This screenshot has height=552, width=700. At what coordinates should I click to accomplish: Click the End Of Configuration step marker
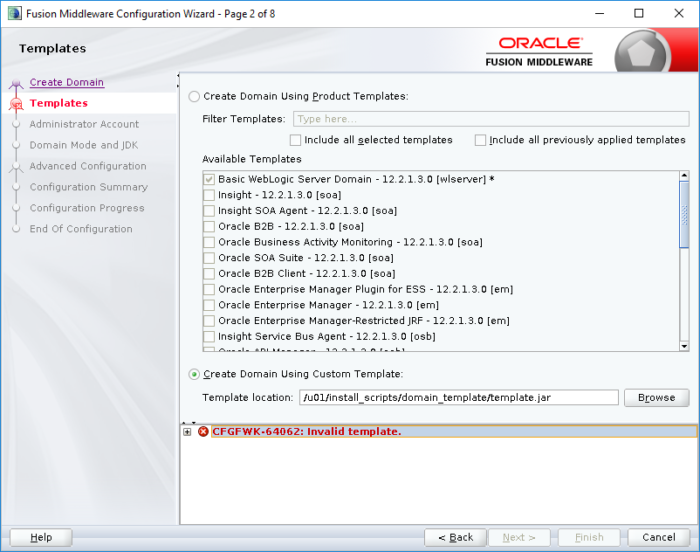click(16, 229)
